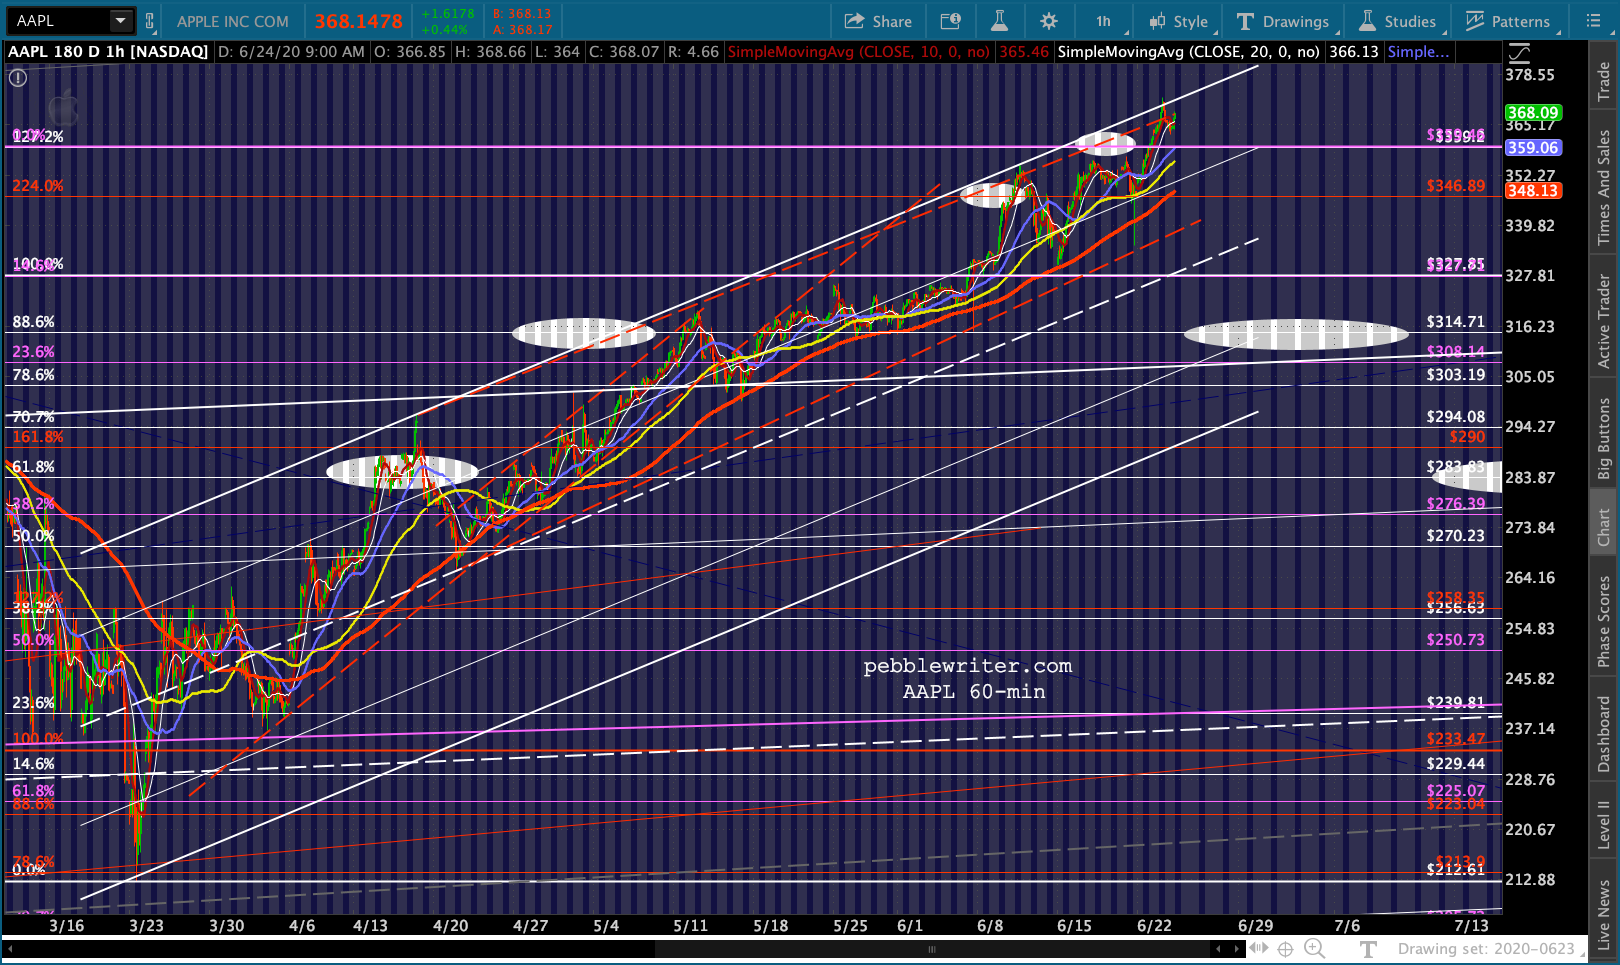Click the 6/22 date label on time axis
1620x965 pixels.
pos(1154,925)
